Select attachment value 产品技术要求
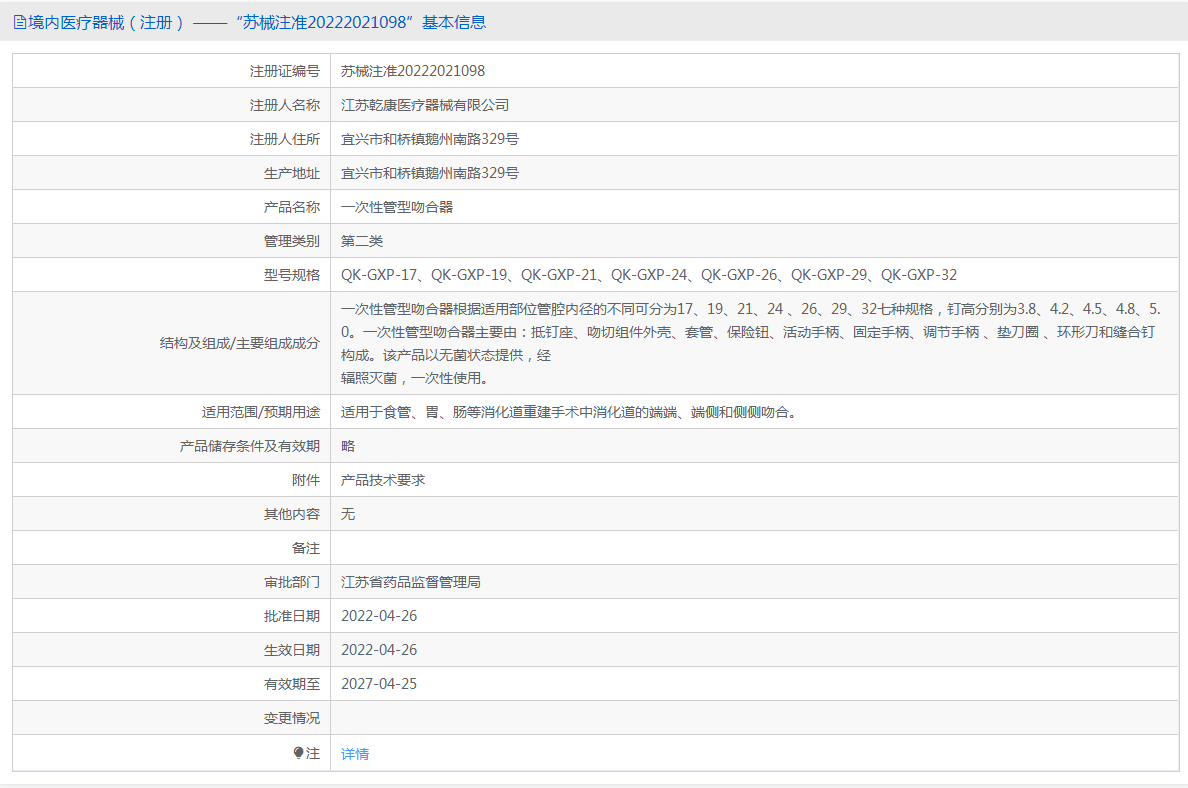 [x=383, y=480]
